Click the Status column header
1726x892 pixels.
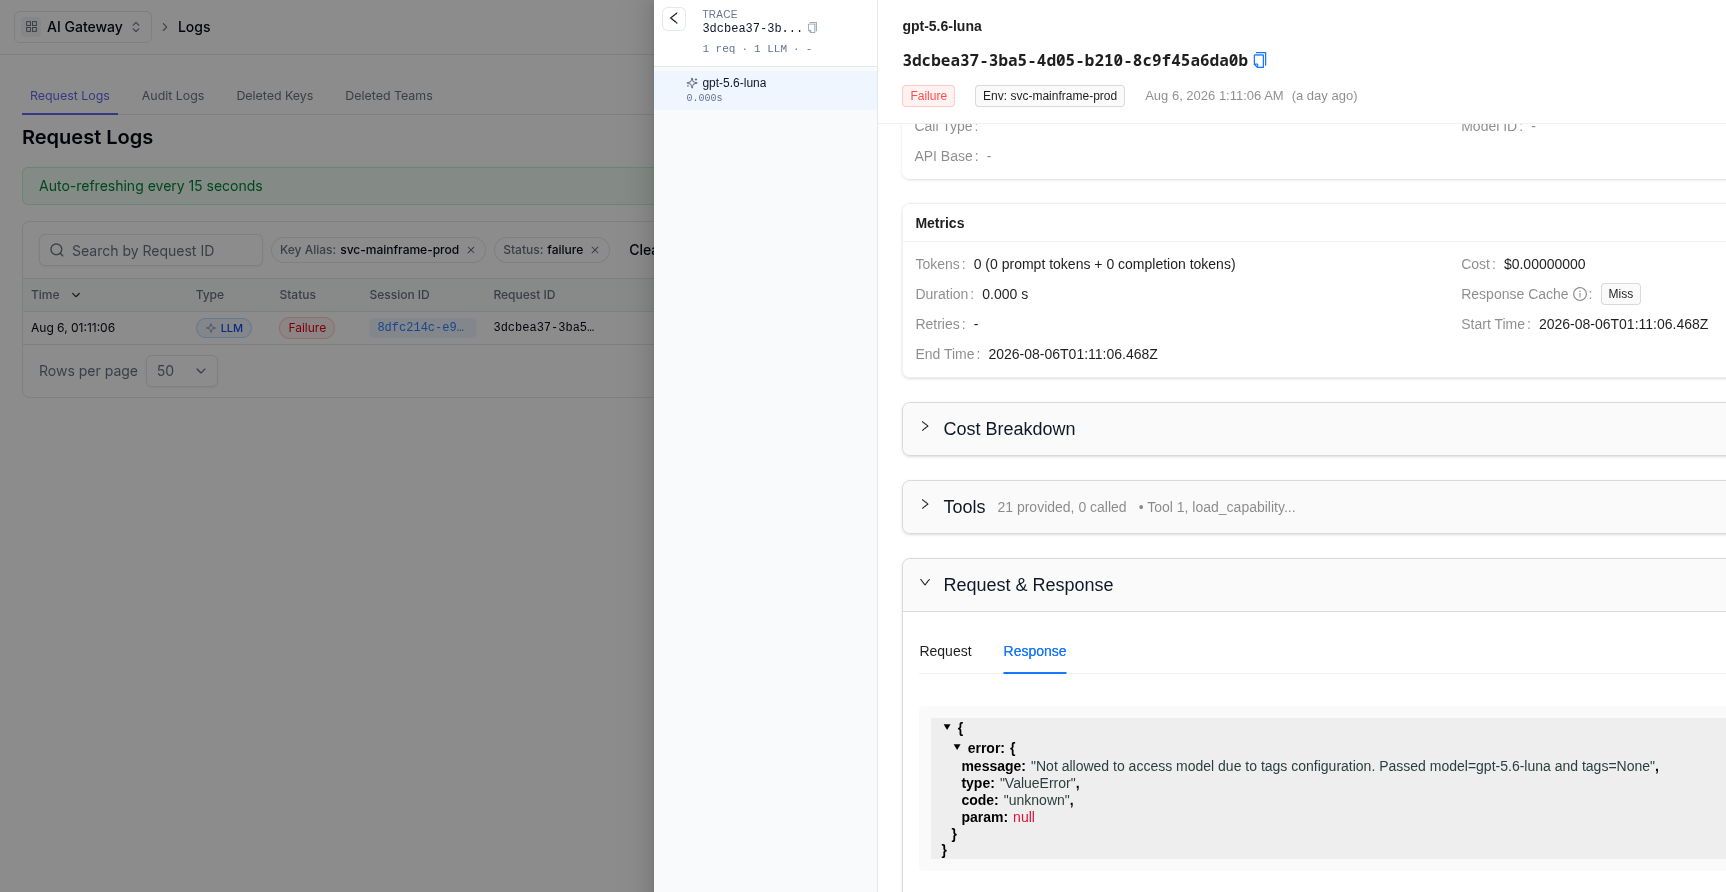pos(297,295)
